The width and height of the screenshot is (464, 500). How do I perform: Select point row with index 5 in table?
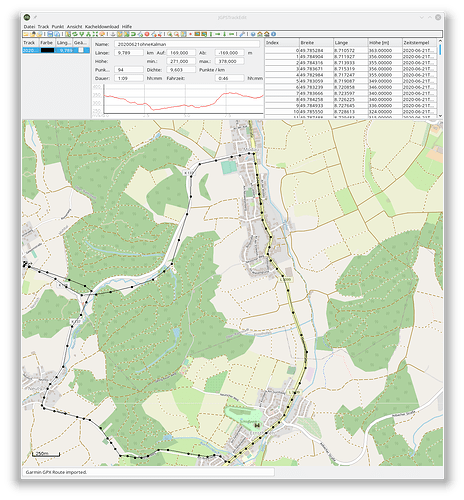coord(351,81)
